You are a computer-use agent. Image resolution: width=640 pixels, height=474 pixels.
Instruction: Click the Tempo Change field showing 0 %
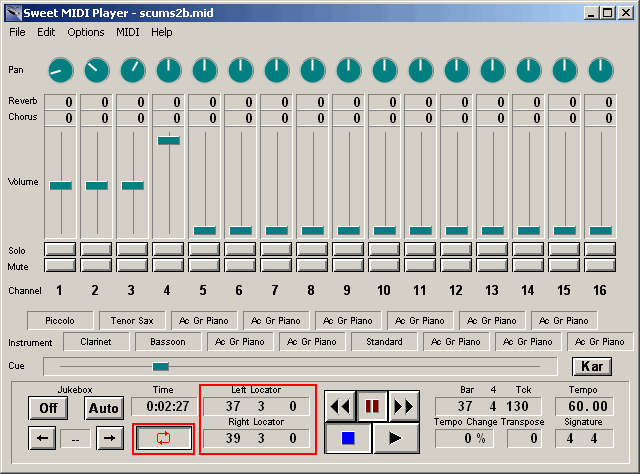pyautogui.click(x=464, y=438)
